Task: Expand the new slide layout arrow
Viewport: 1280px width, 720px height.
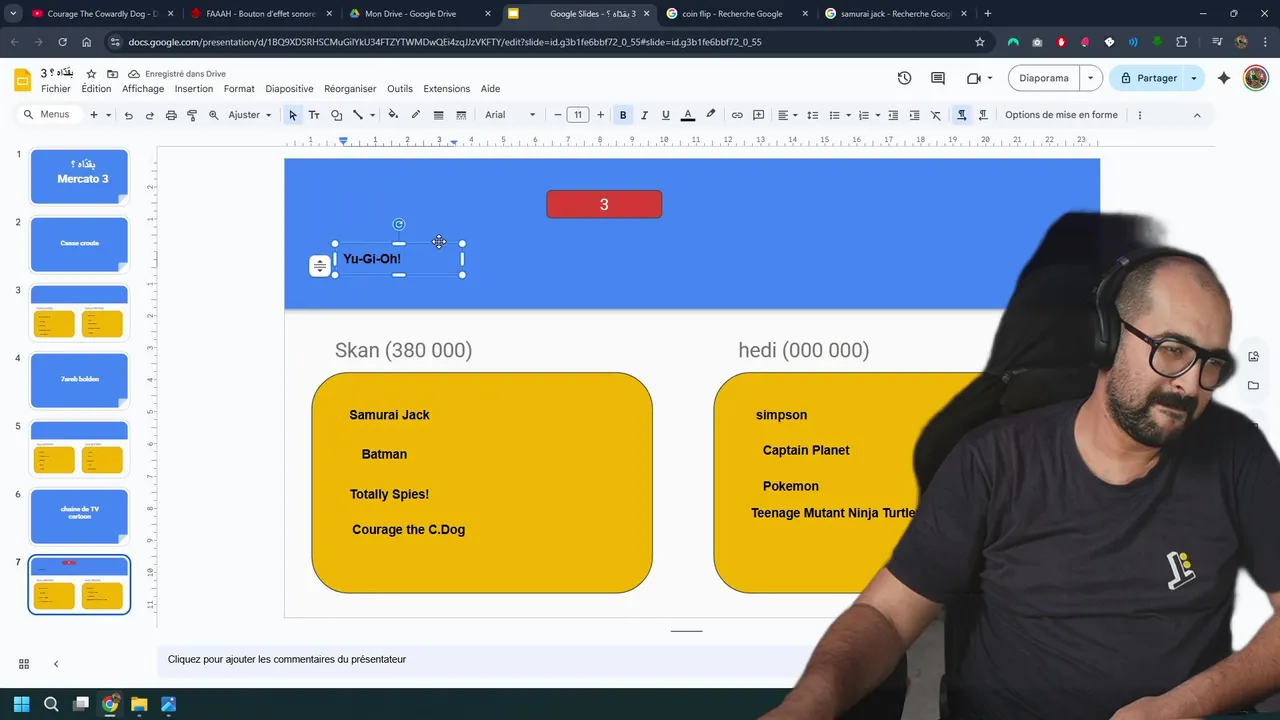Action: click(x=107, y=115)
